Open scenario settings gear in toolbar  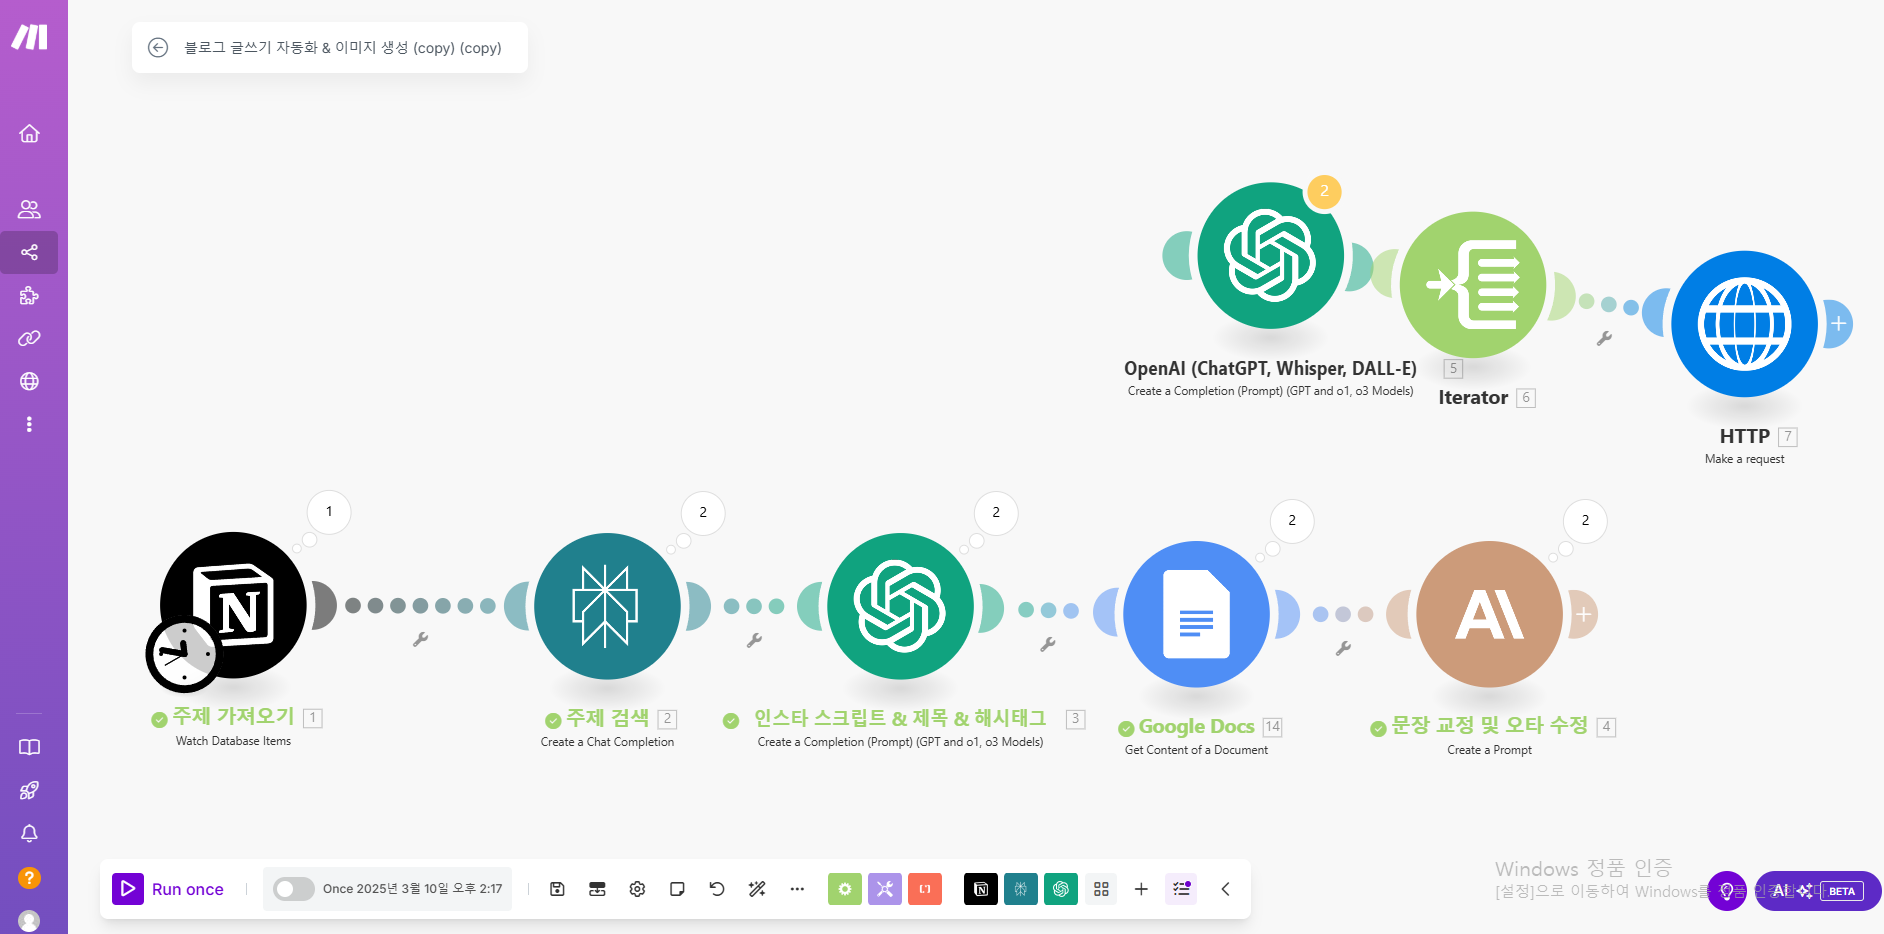(637, 889)
